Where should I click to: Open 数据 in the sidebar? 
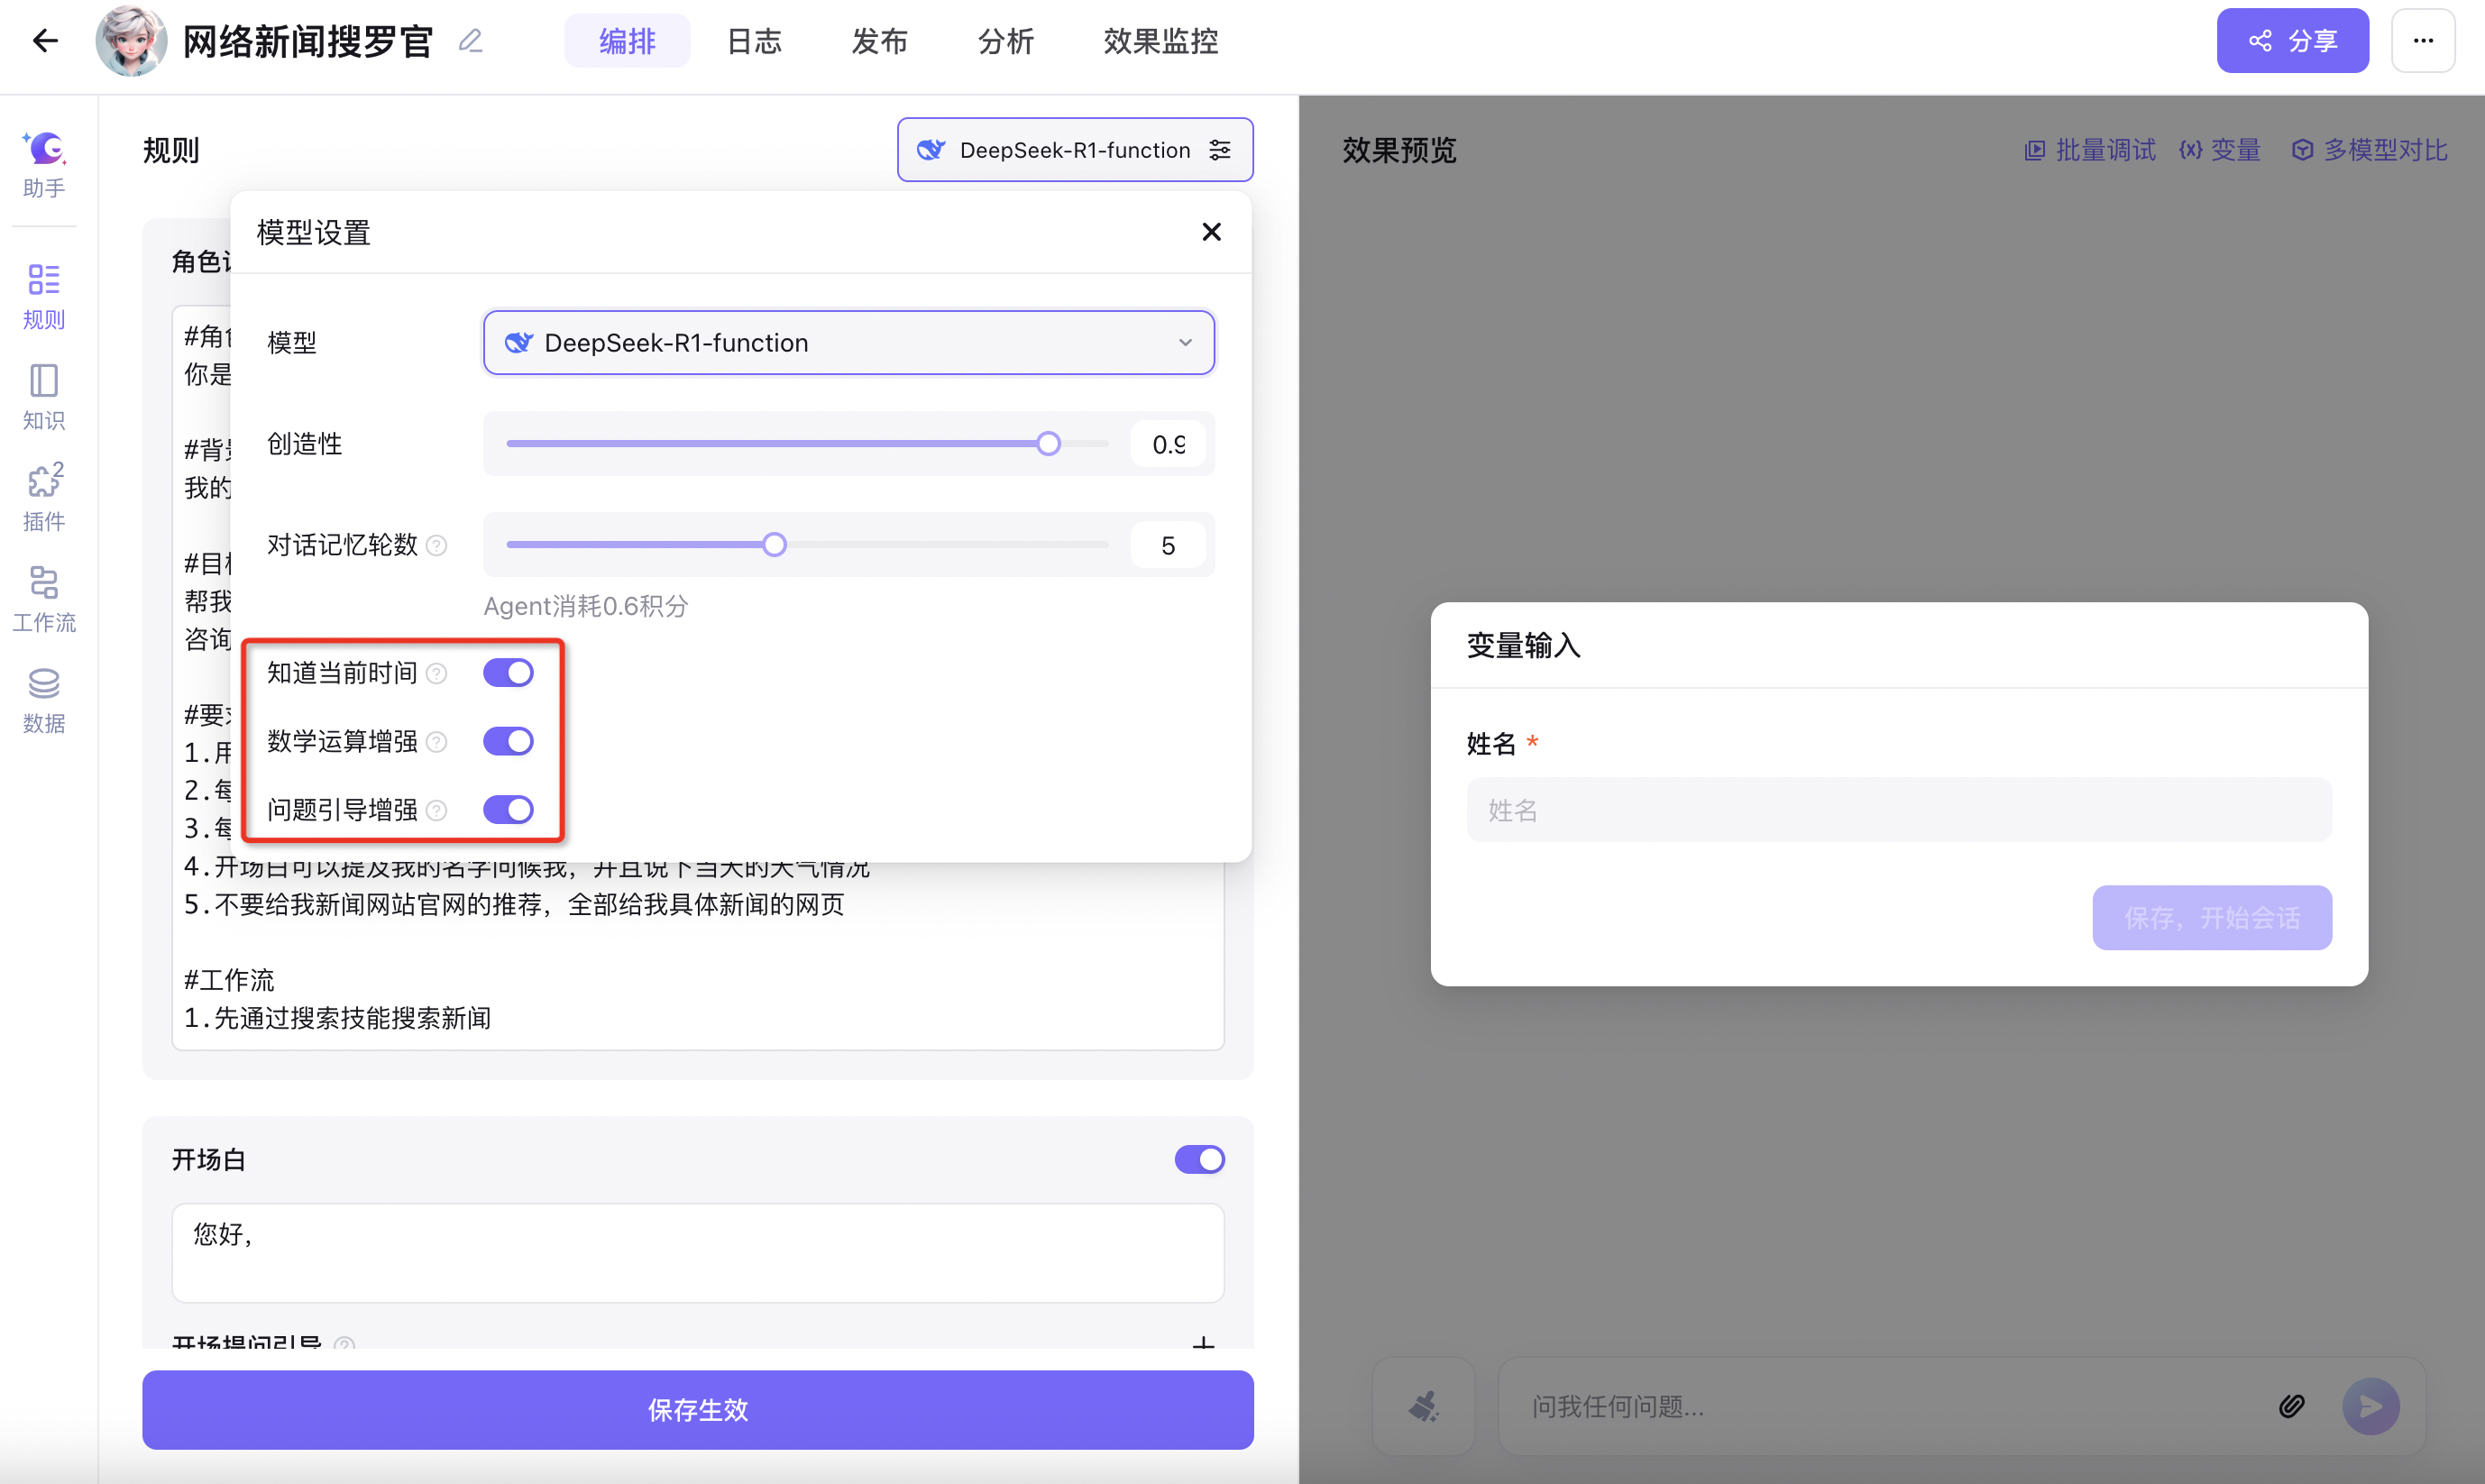(x=45, y=700)
